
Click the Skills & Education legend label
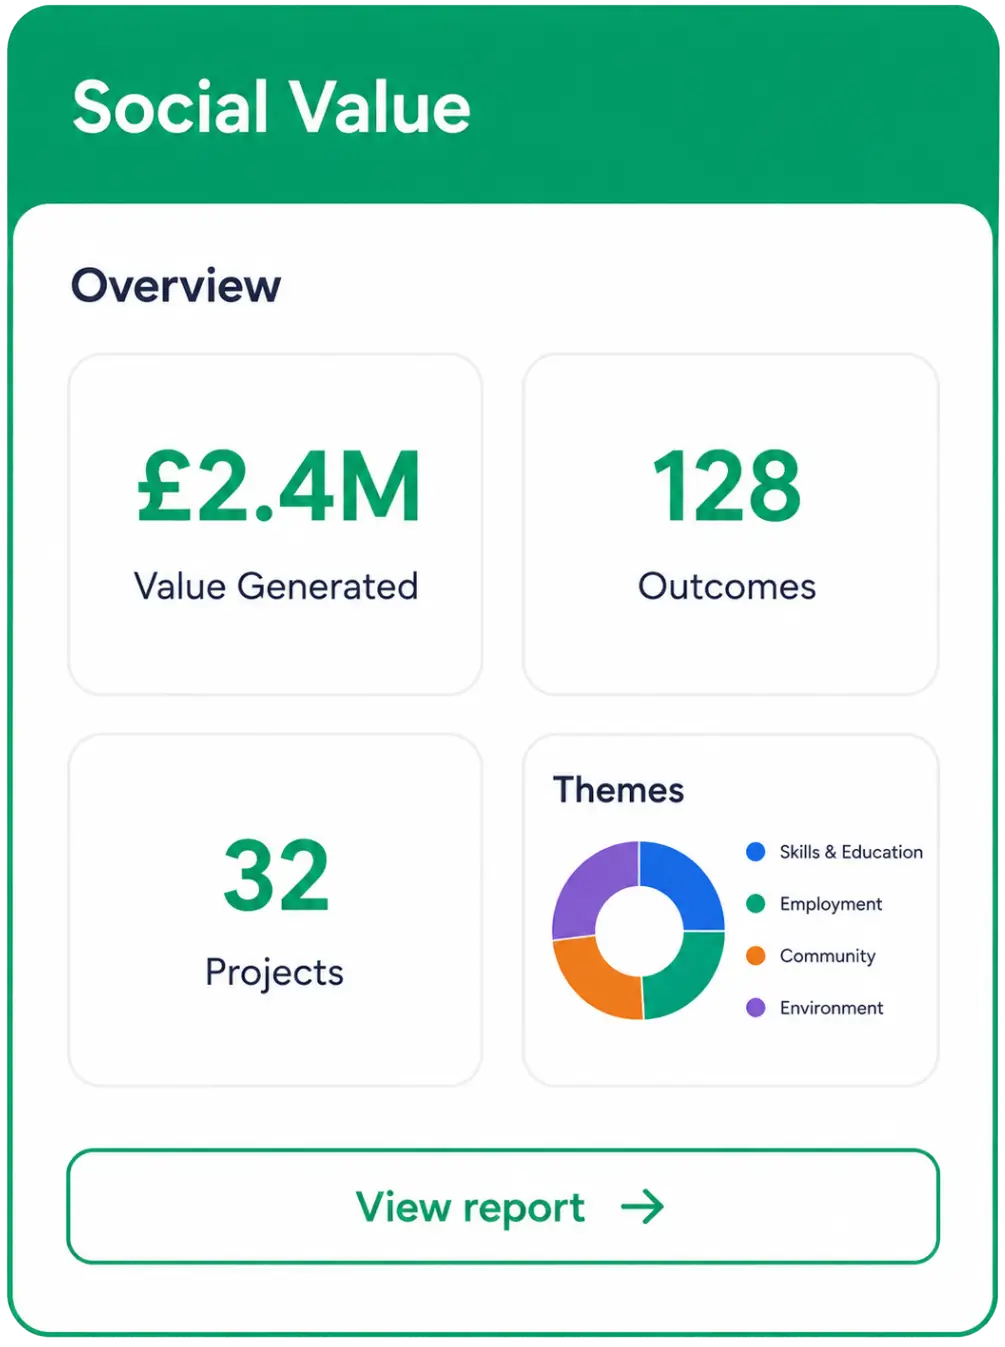(x=851, y=852)
